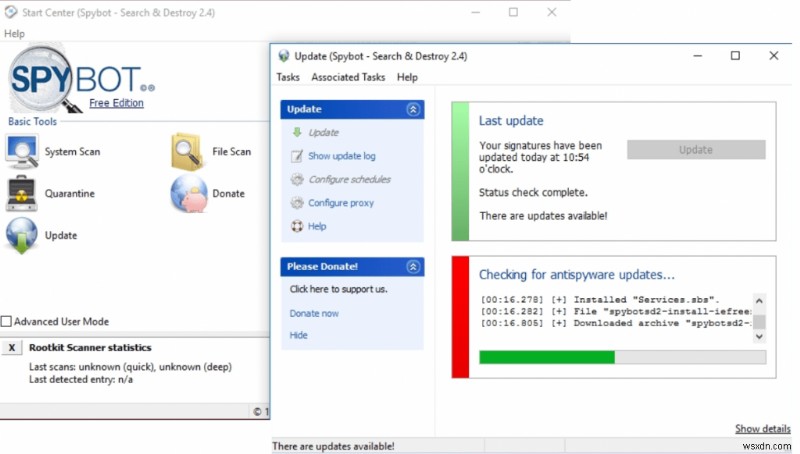The width and height of the screenshot is (800, 454).
Task: Open the File Scan folder icon
Action: click(x=187, y=152)
